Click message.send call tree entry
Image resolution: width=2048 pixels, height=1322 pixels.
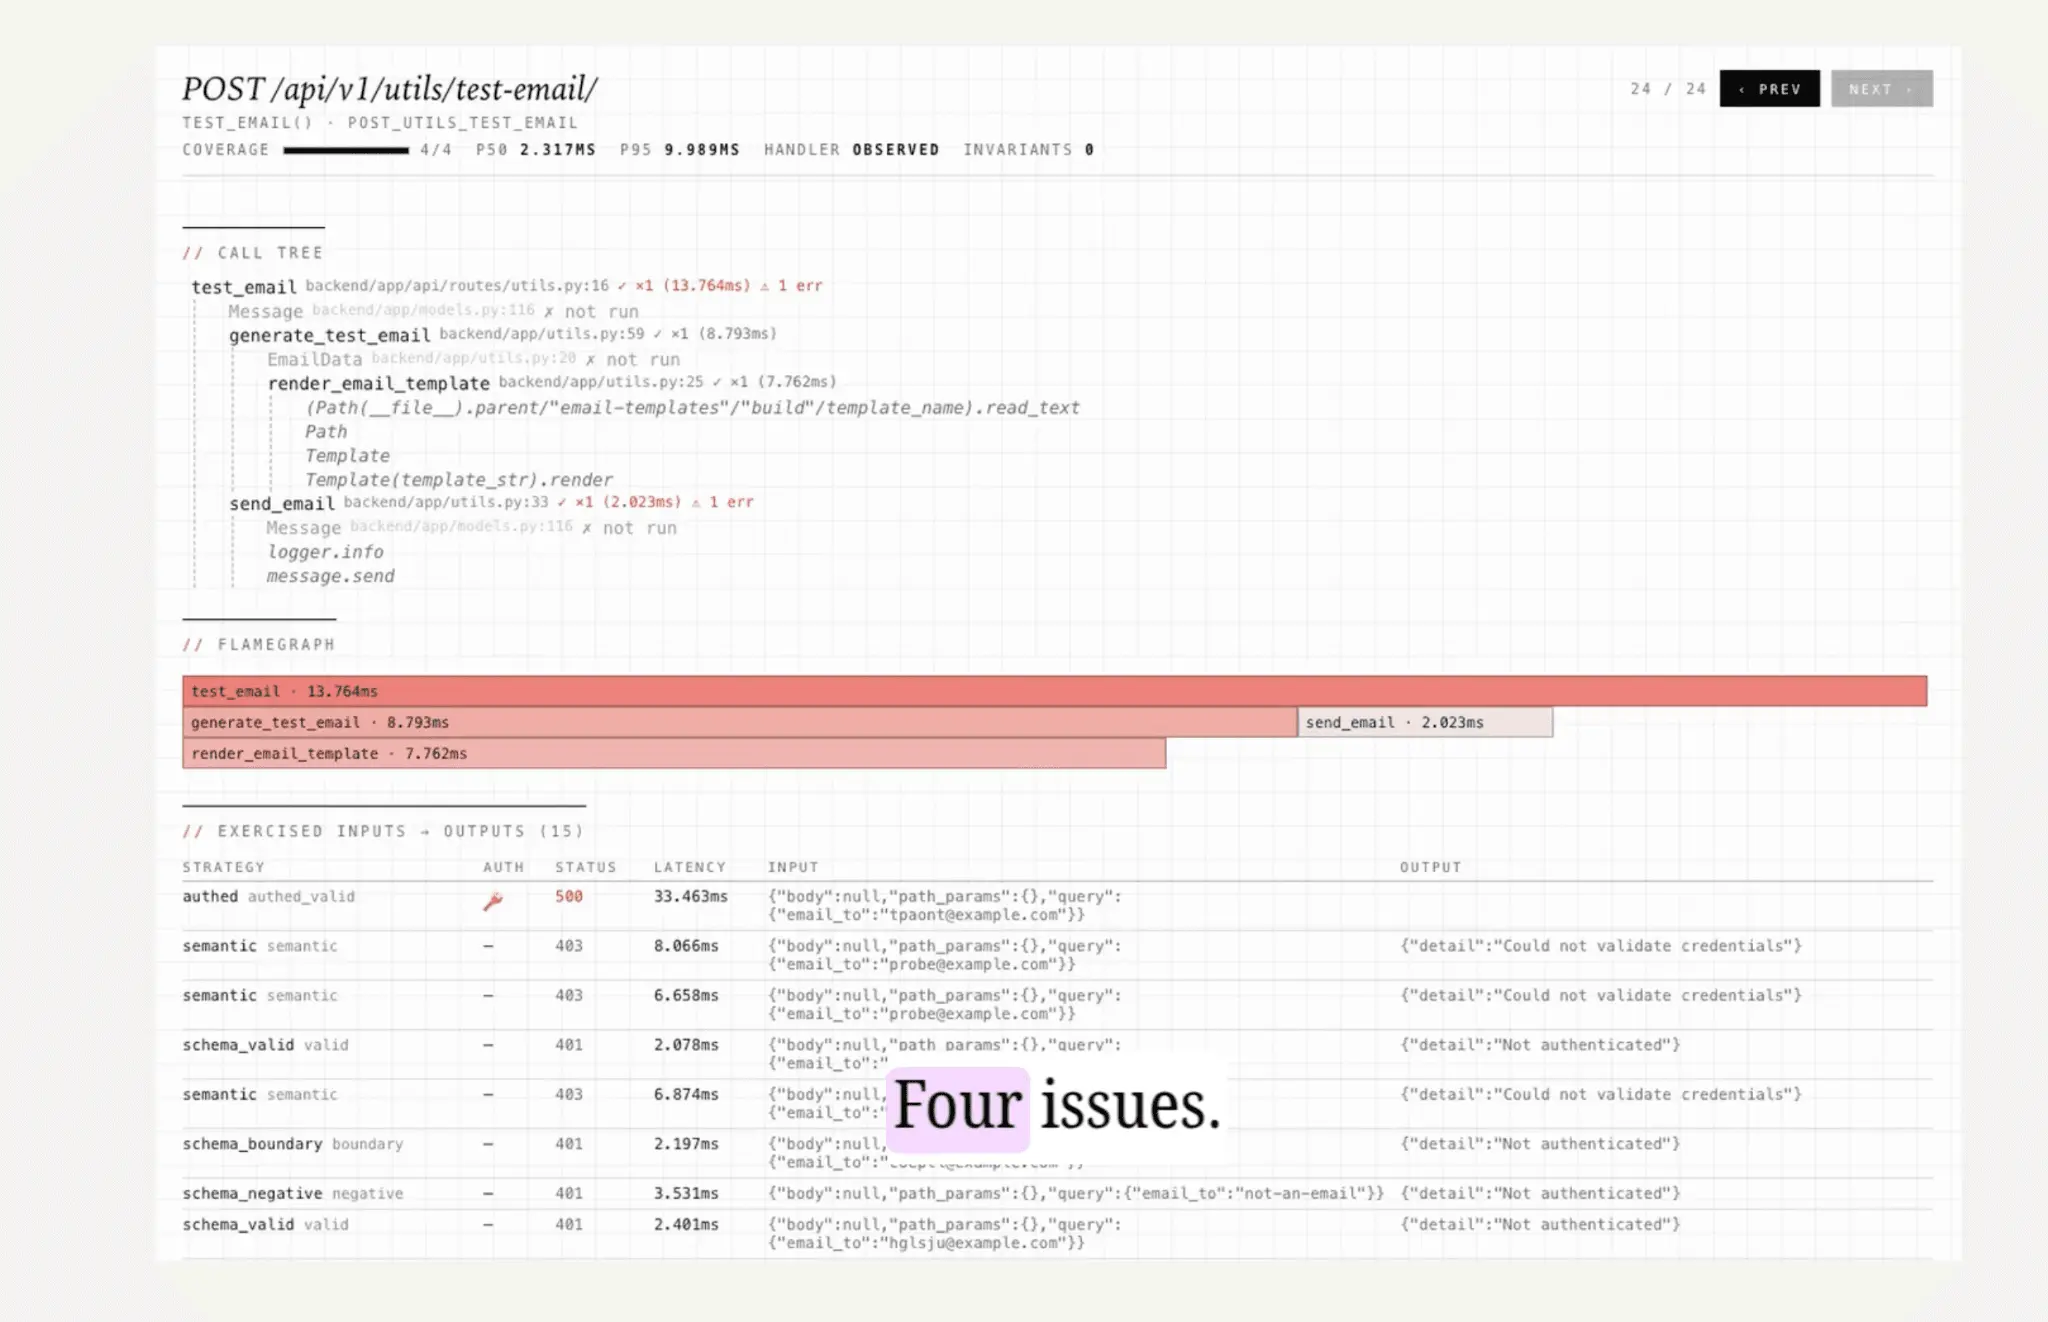(x=330, y=576)
